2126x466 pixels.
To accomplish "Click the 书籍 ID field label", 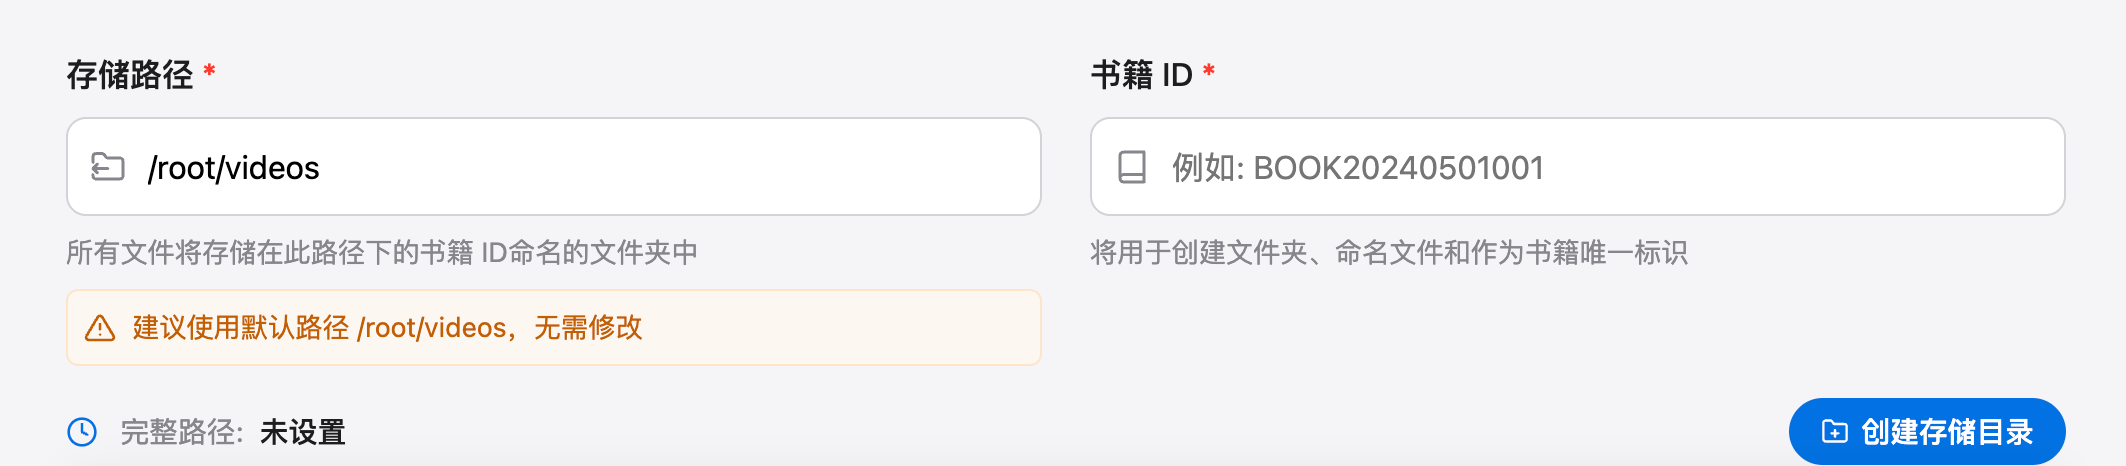I will [x=1141, y=75].
